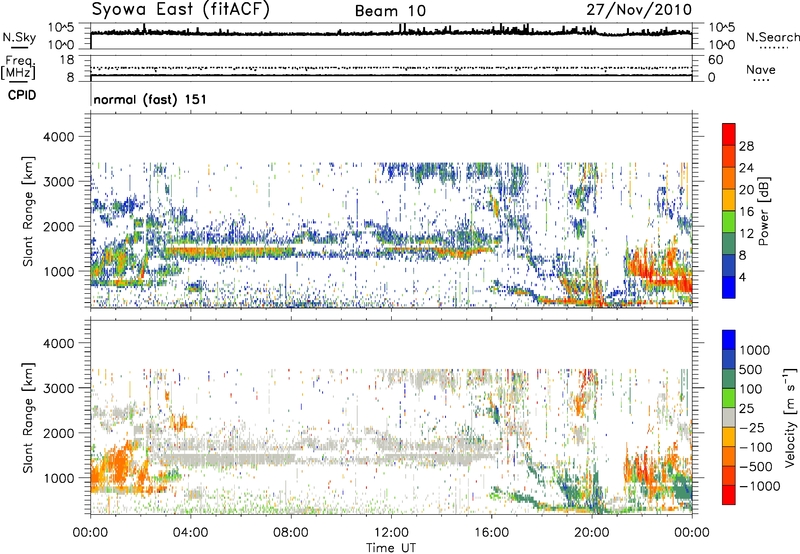The image size is (800, 554).
Task: Click the 'N.Search' legend label
Action: (772, 37)
